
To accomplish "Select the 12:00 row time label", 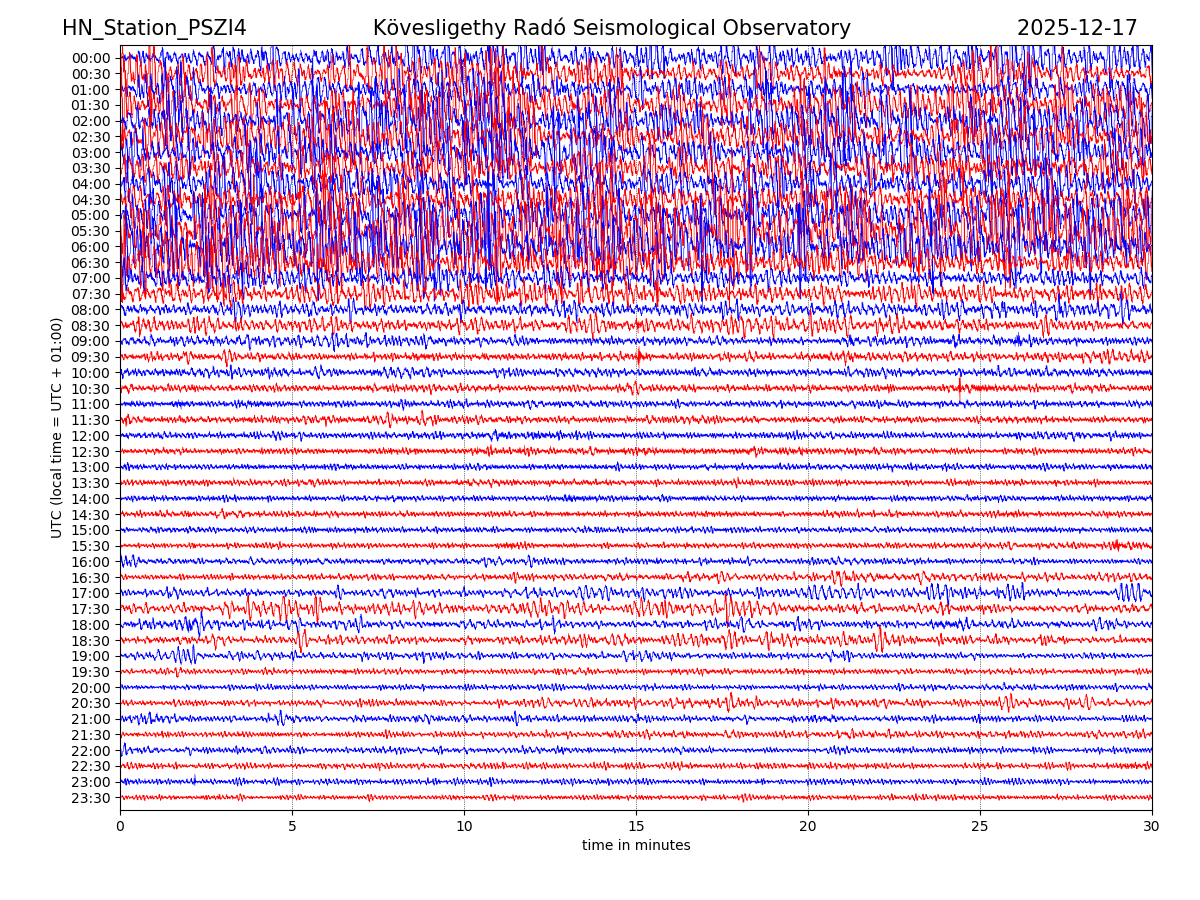I will point(90,436).
